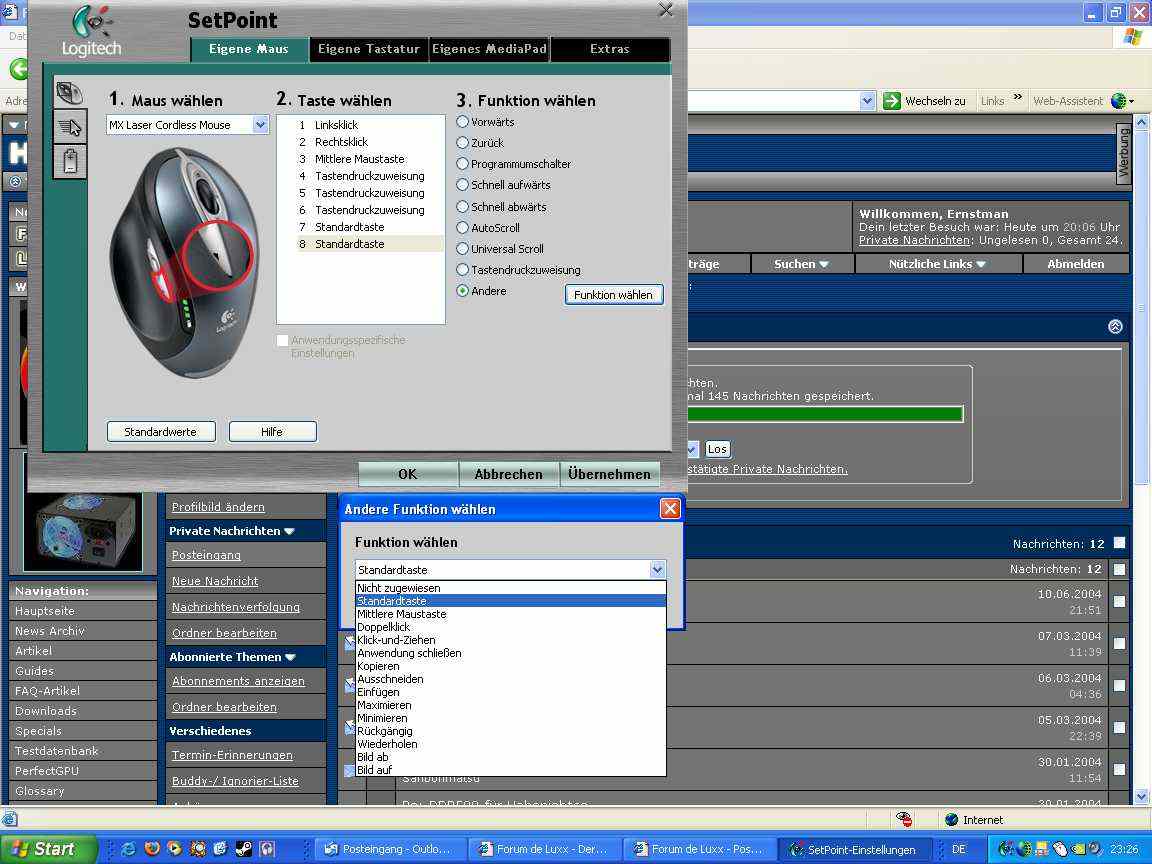Open the dropdown next to the Los button
This screenshot has width=1152, height=864.
692,448
